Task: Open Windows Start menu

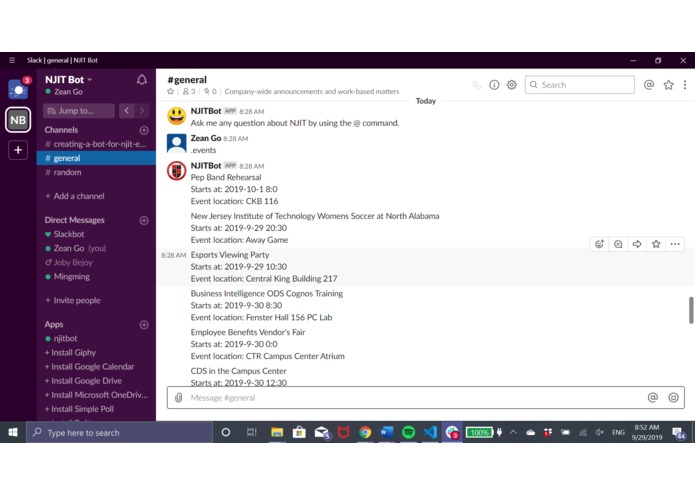Action: [13, 432]
